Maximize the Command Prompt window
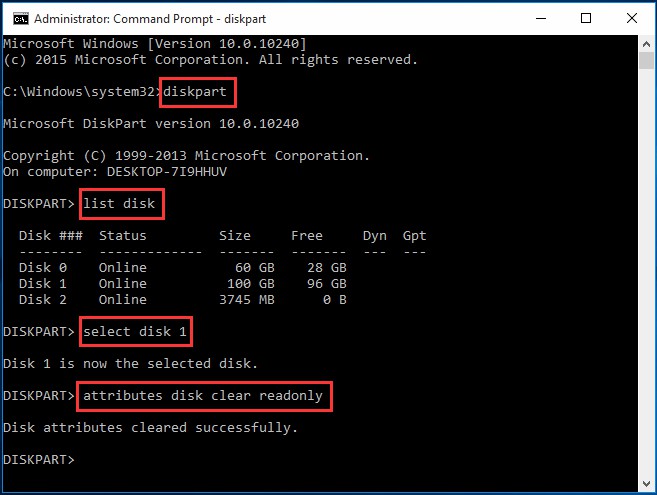This screenshot has height=495, width=657. pyautogui.click(x=586, y=18)
